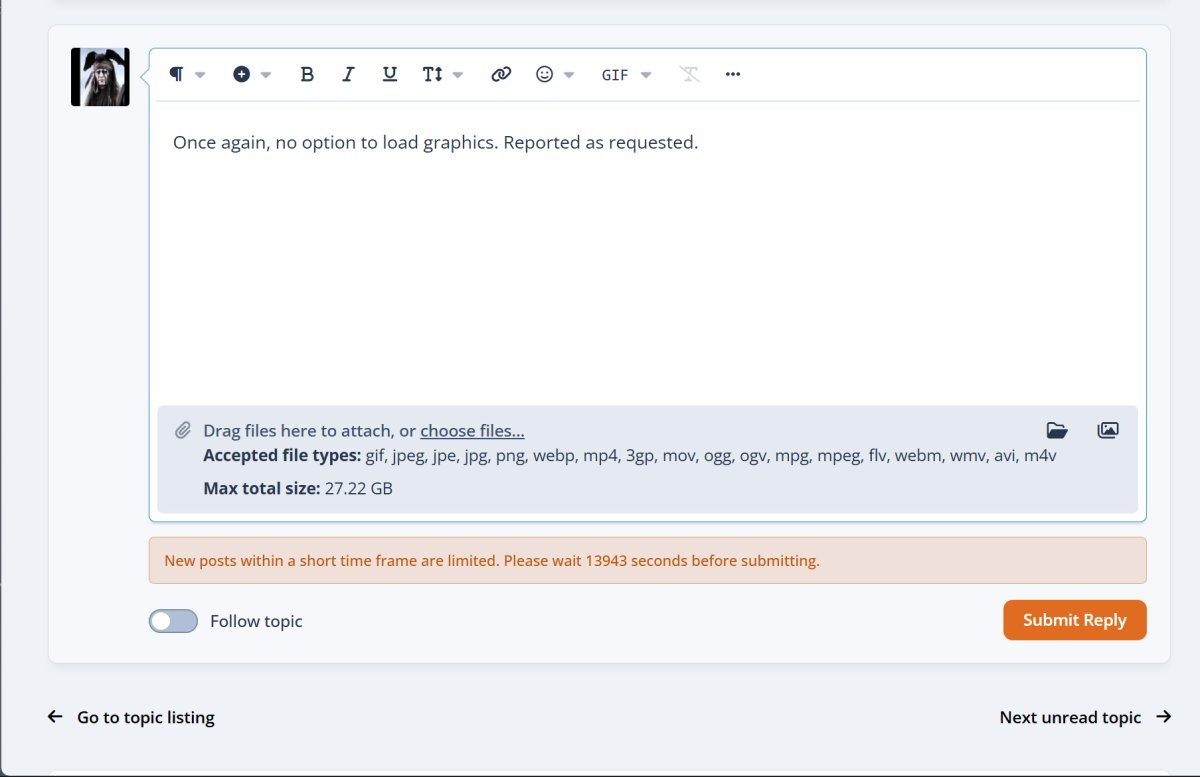Open the plus insert dropdown
Image resolution: width=1200 pixels, height=777 pixels.
tap(252, 74)
